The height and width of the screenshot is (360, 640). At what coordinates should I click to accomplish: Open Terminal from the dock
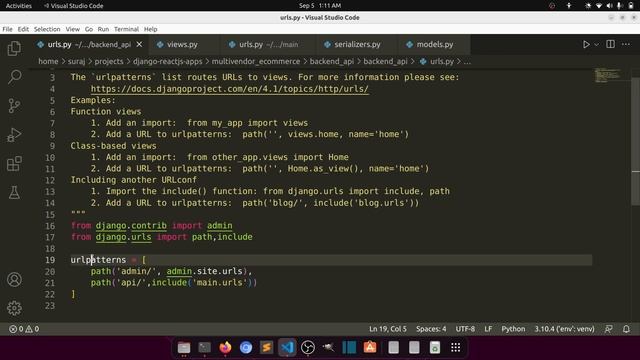(x=204, y=347)
